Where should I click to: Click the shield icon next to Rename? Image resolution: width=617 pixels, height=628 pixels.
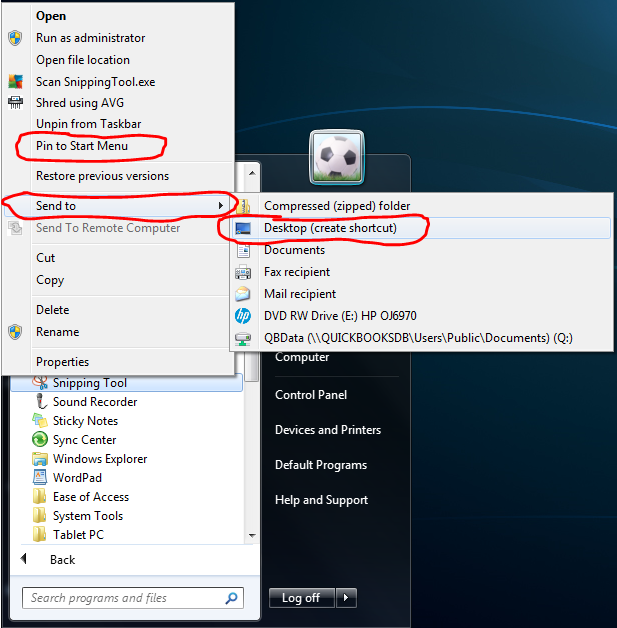point(15,332)
